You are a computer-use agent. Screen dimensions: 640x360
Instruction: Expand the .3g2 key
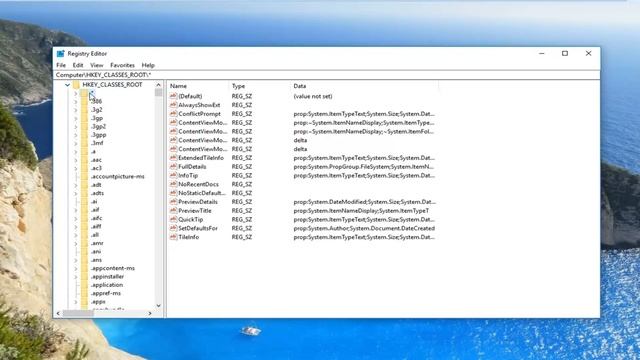76,110
